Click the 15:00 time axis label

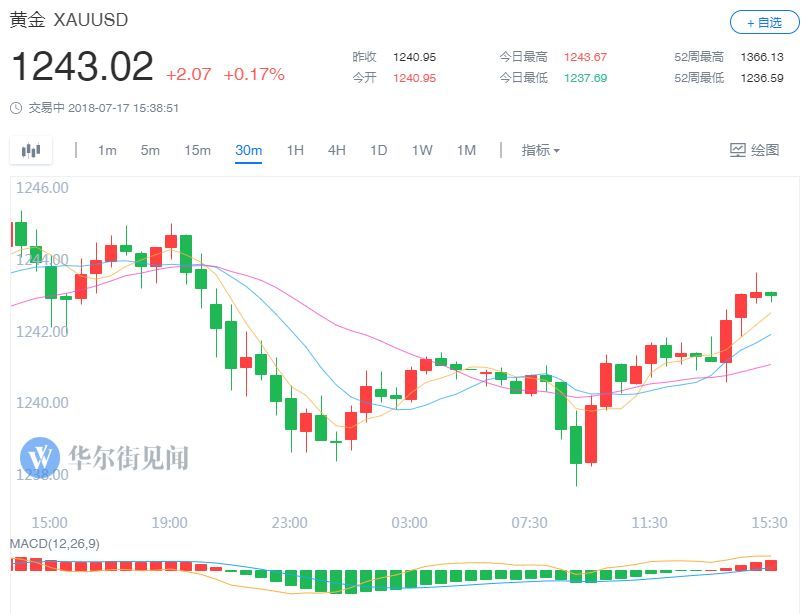pyautogui.click(x=49, y=523)
